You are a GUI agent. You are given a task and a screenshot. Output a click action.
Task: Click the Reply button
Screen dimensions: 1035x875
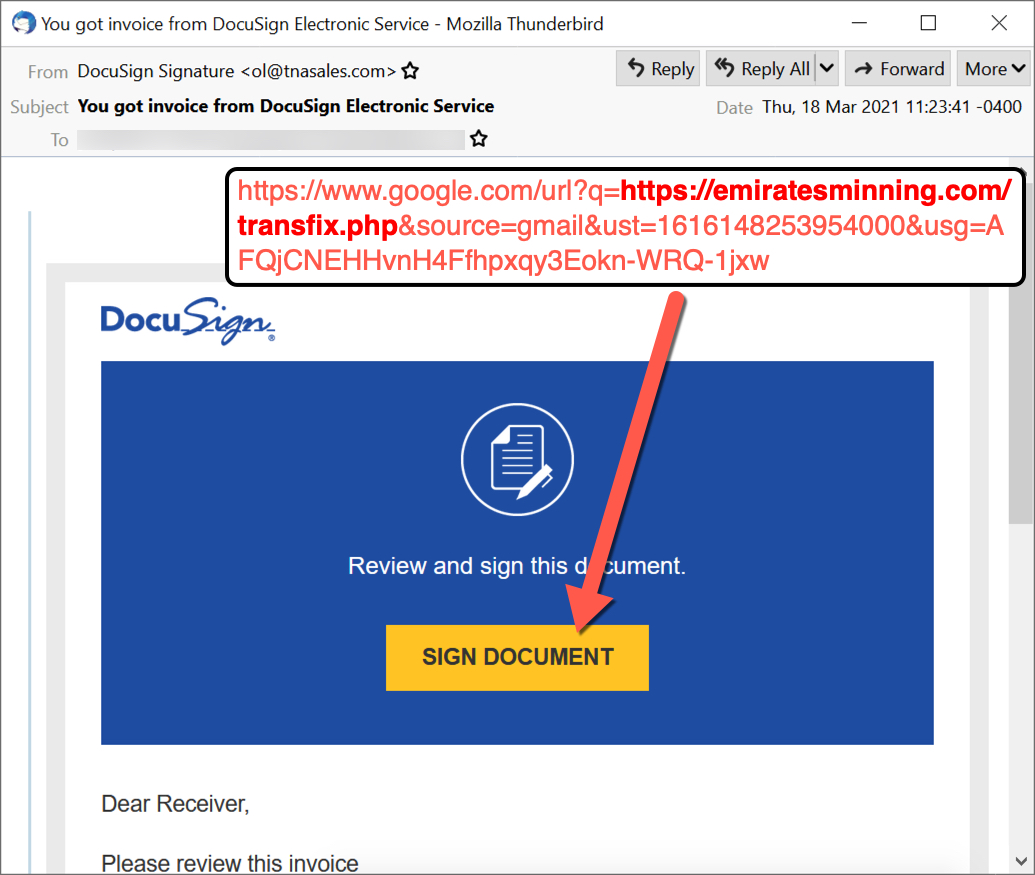pos(657,69)
